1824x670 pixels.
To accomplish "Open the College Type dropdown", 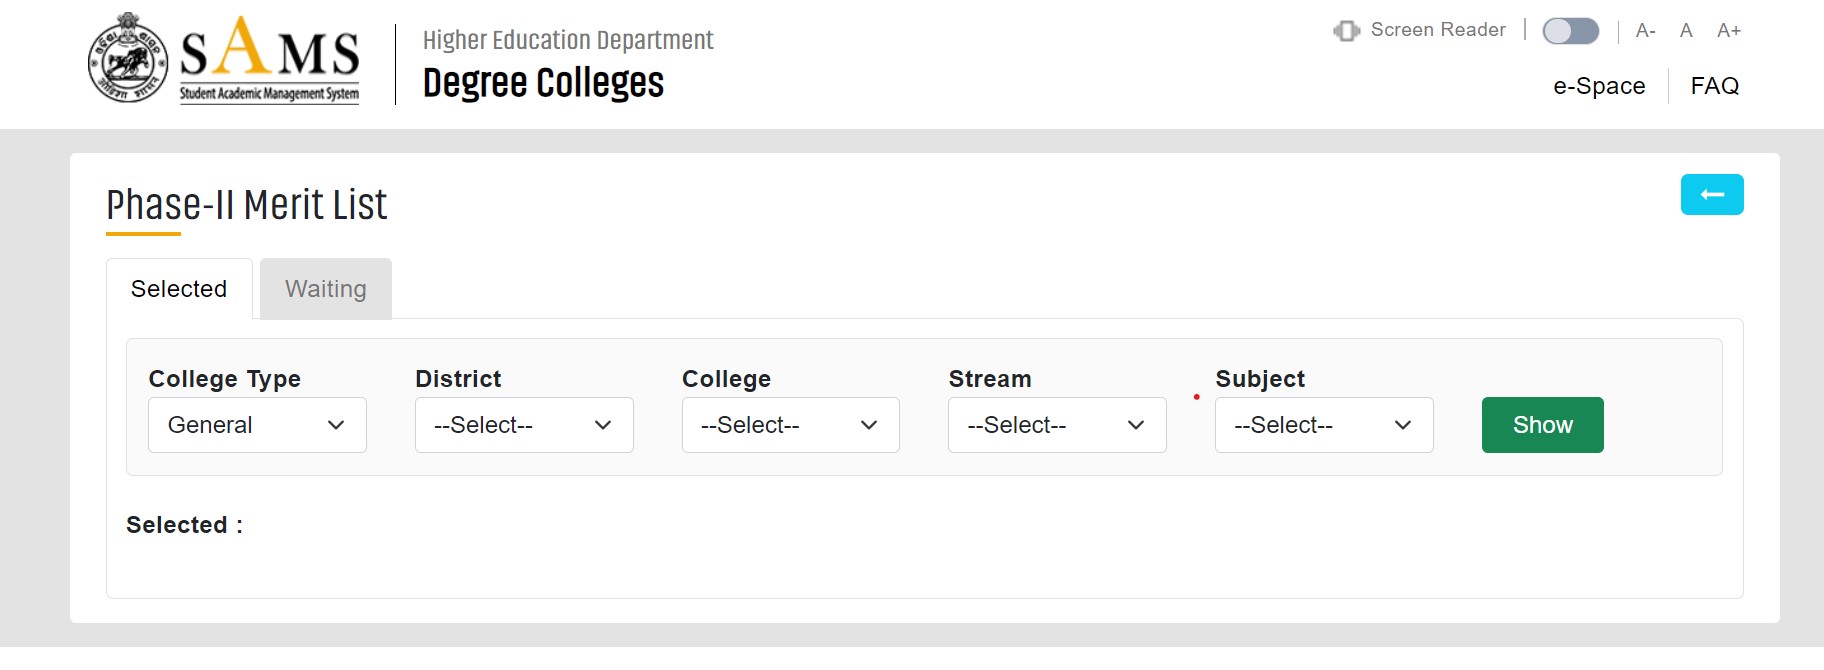I will click(257, 425).
